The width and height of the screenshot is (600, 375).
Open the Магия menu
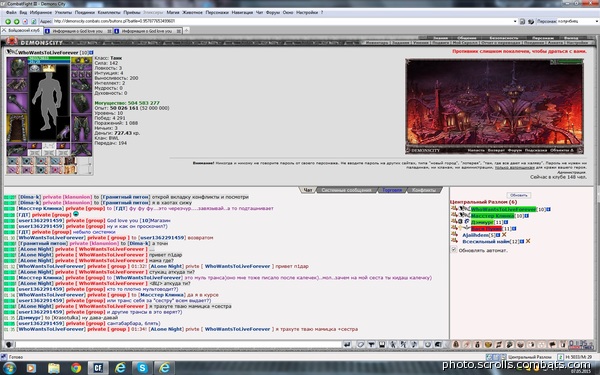pyautogui.click(x=173, y=13)
